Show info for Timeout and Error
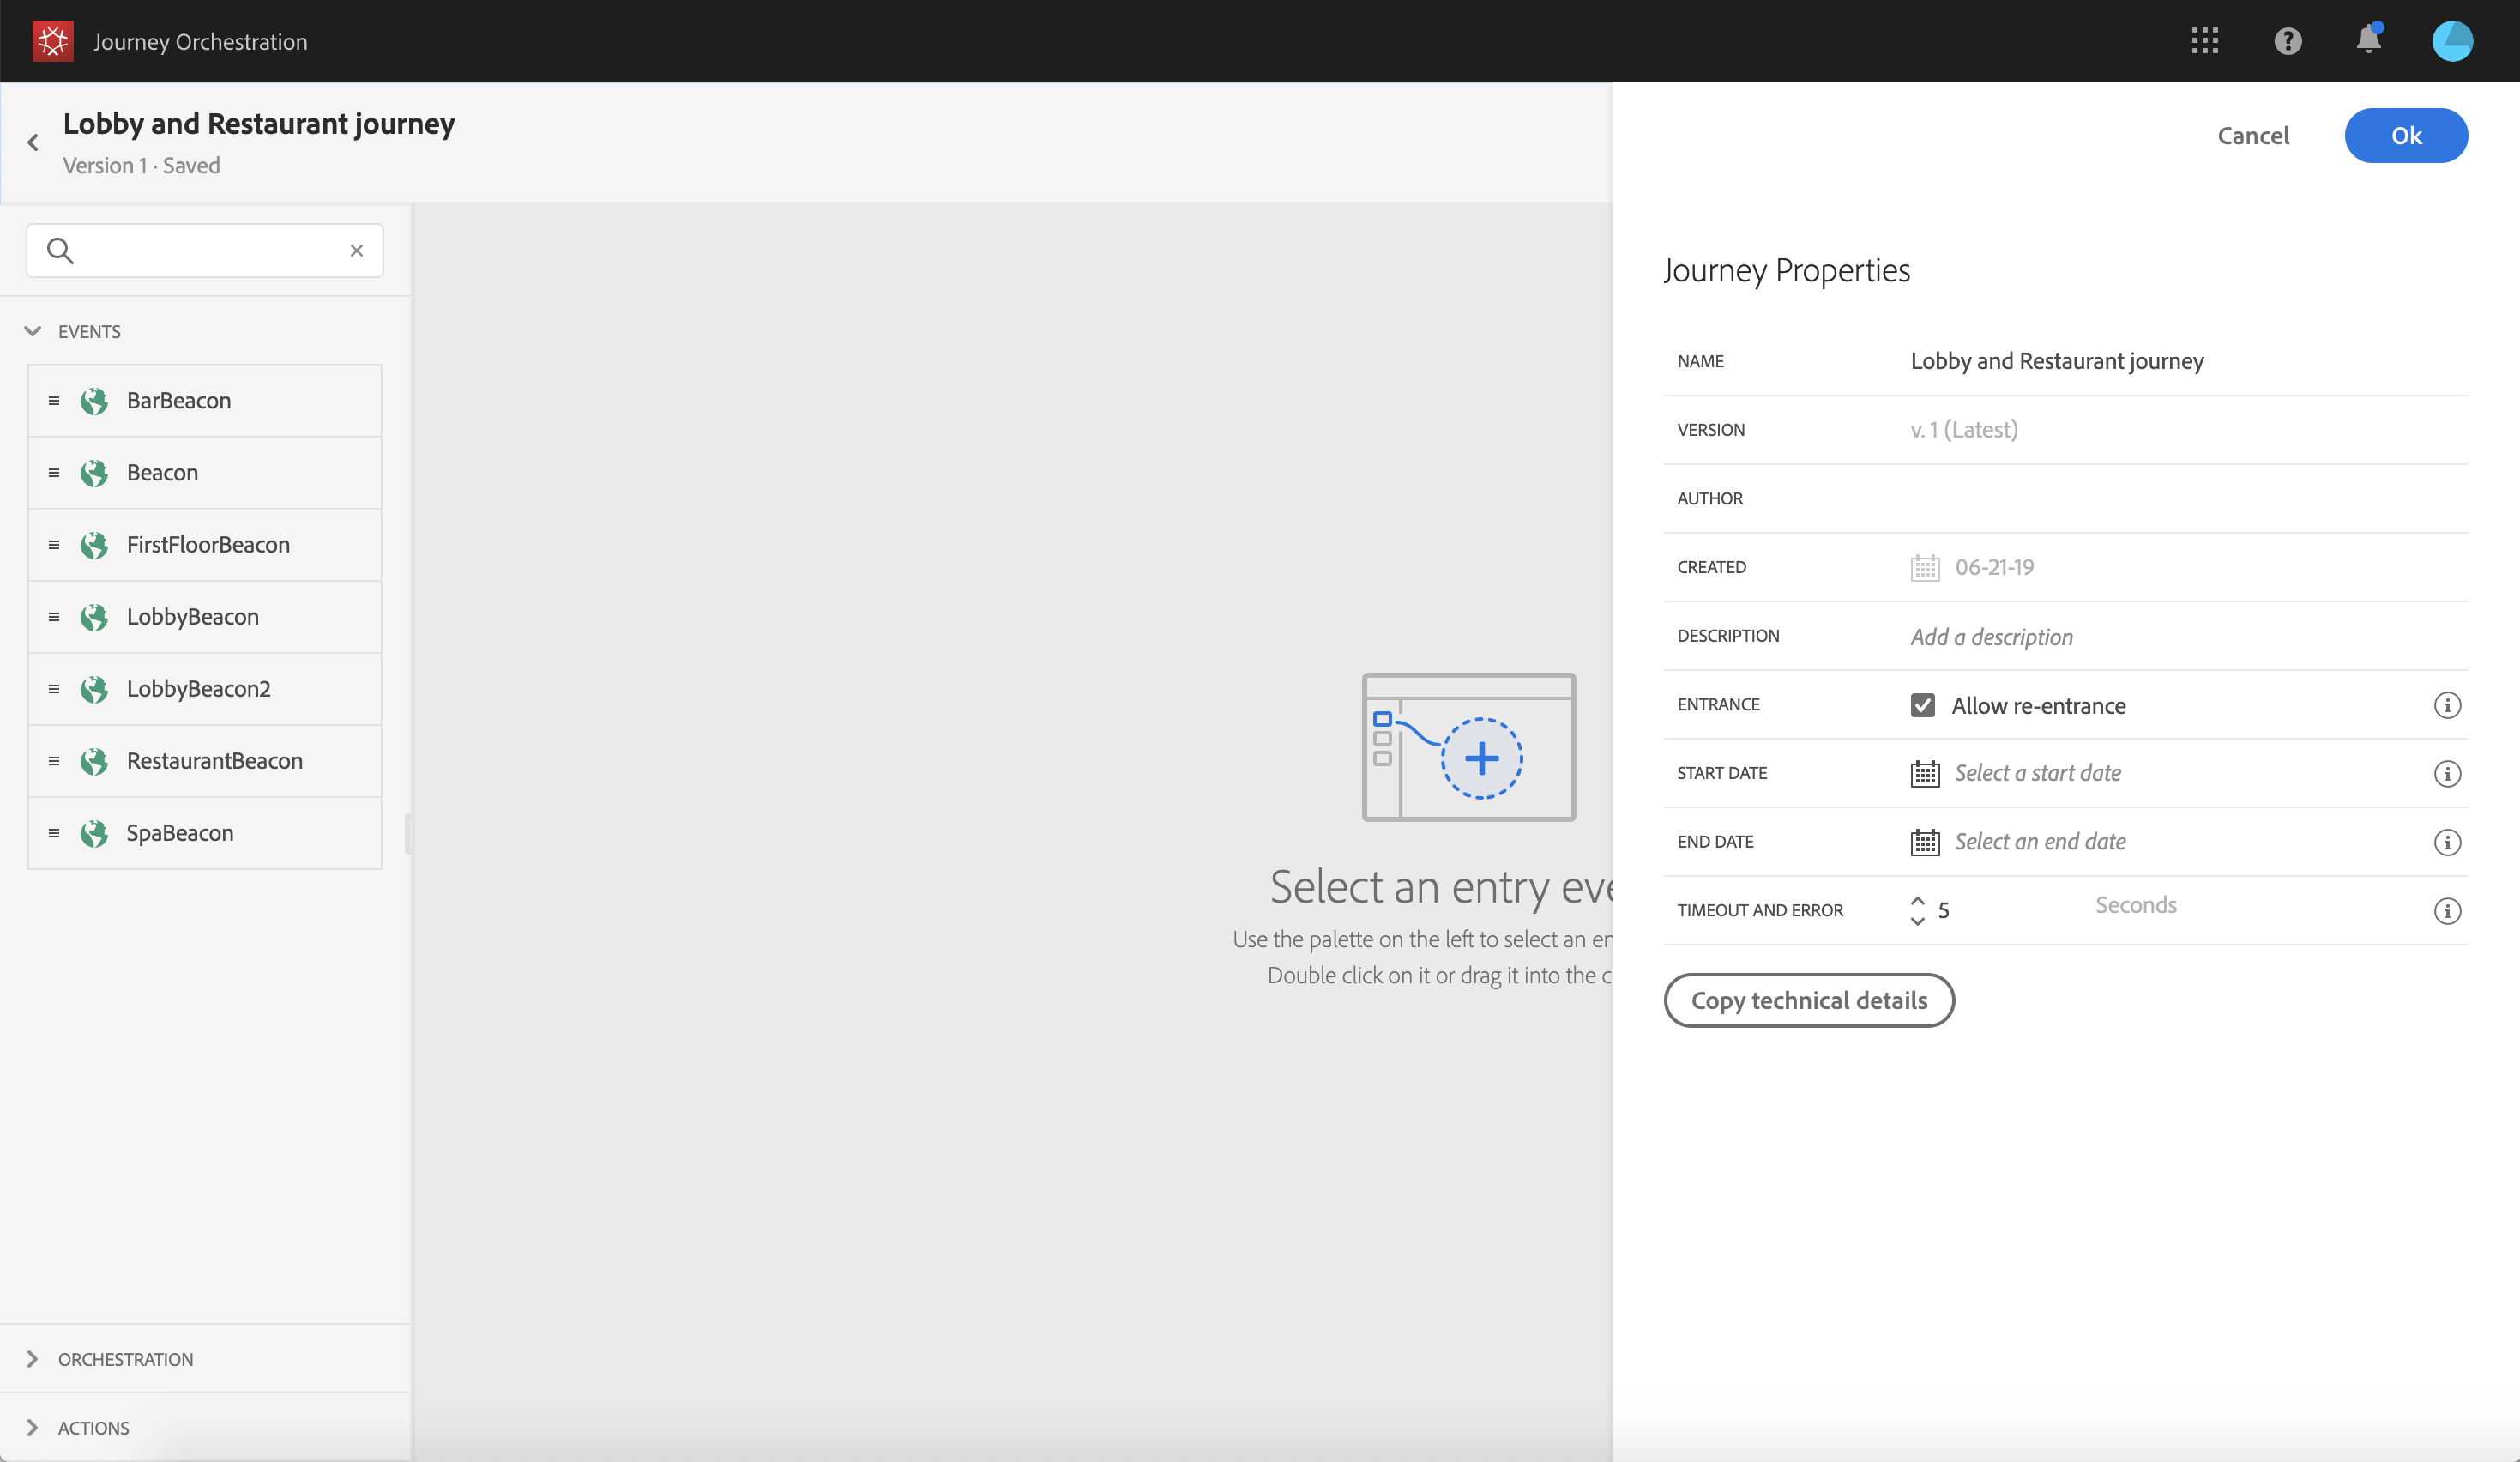 [2446, 911]
